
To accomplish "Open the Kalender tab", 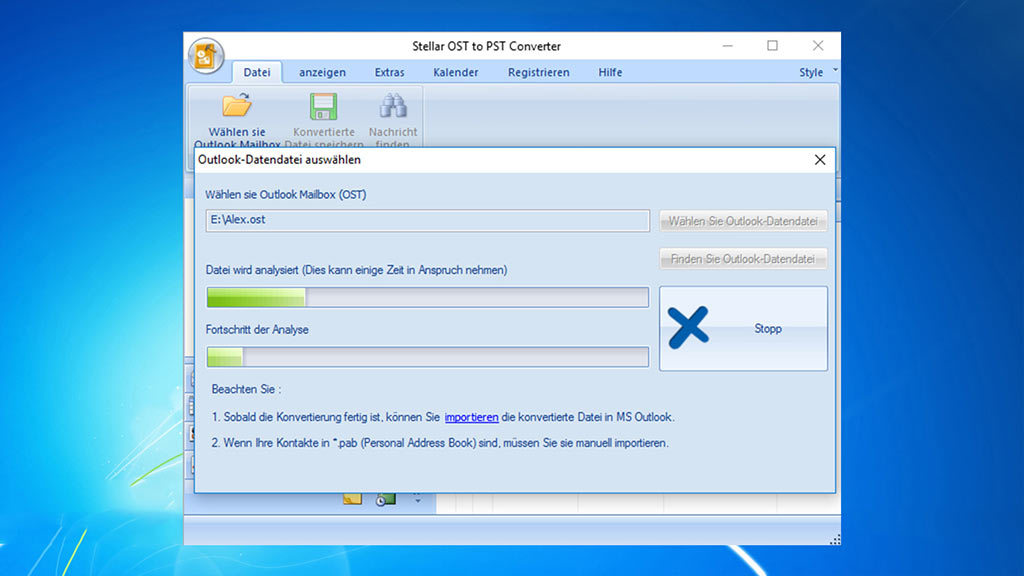I will pos(456,72).
